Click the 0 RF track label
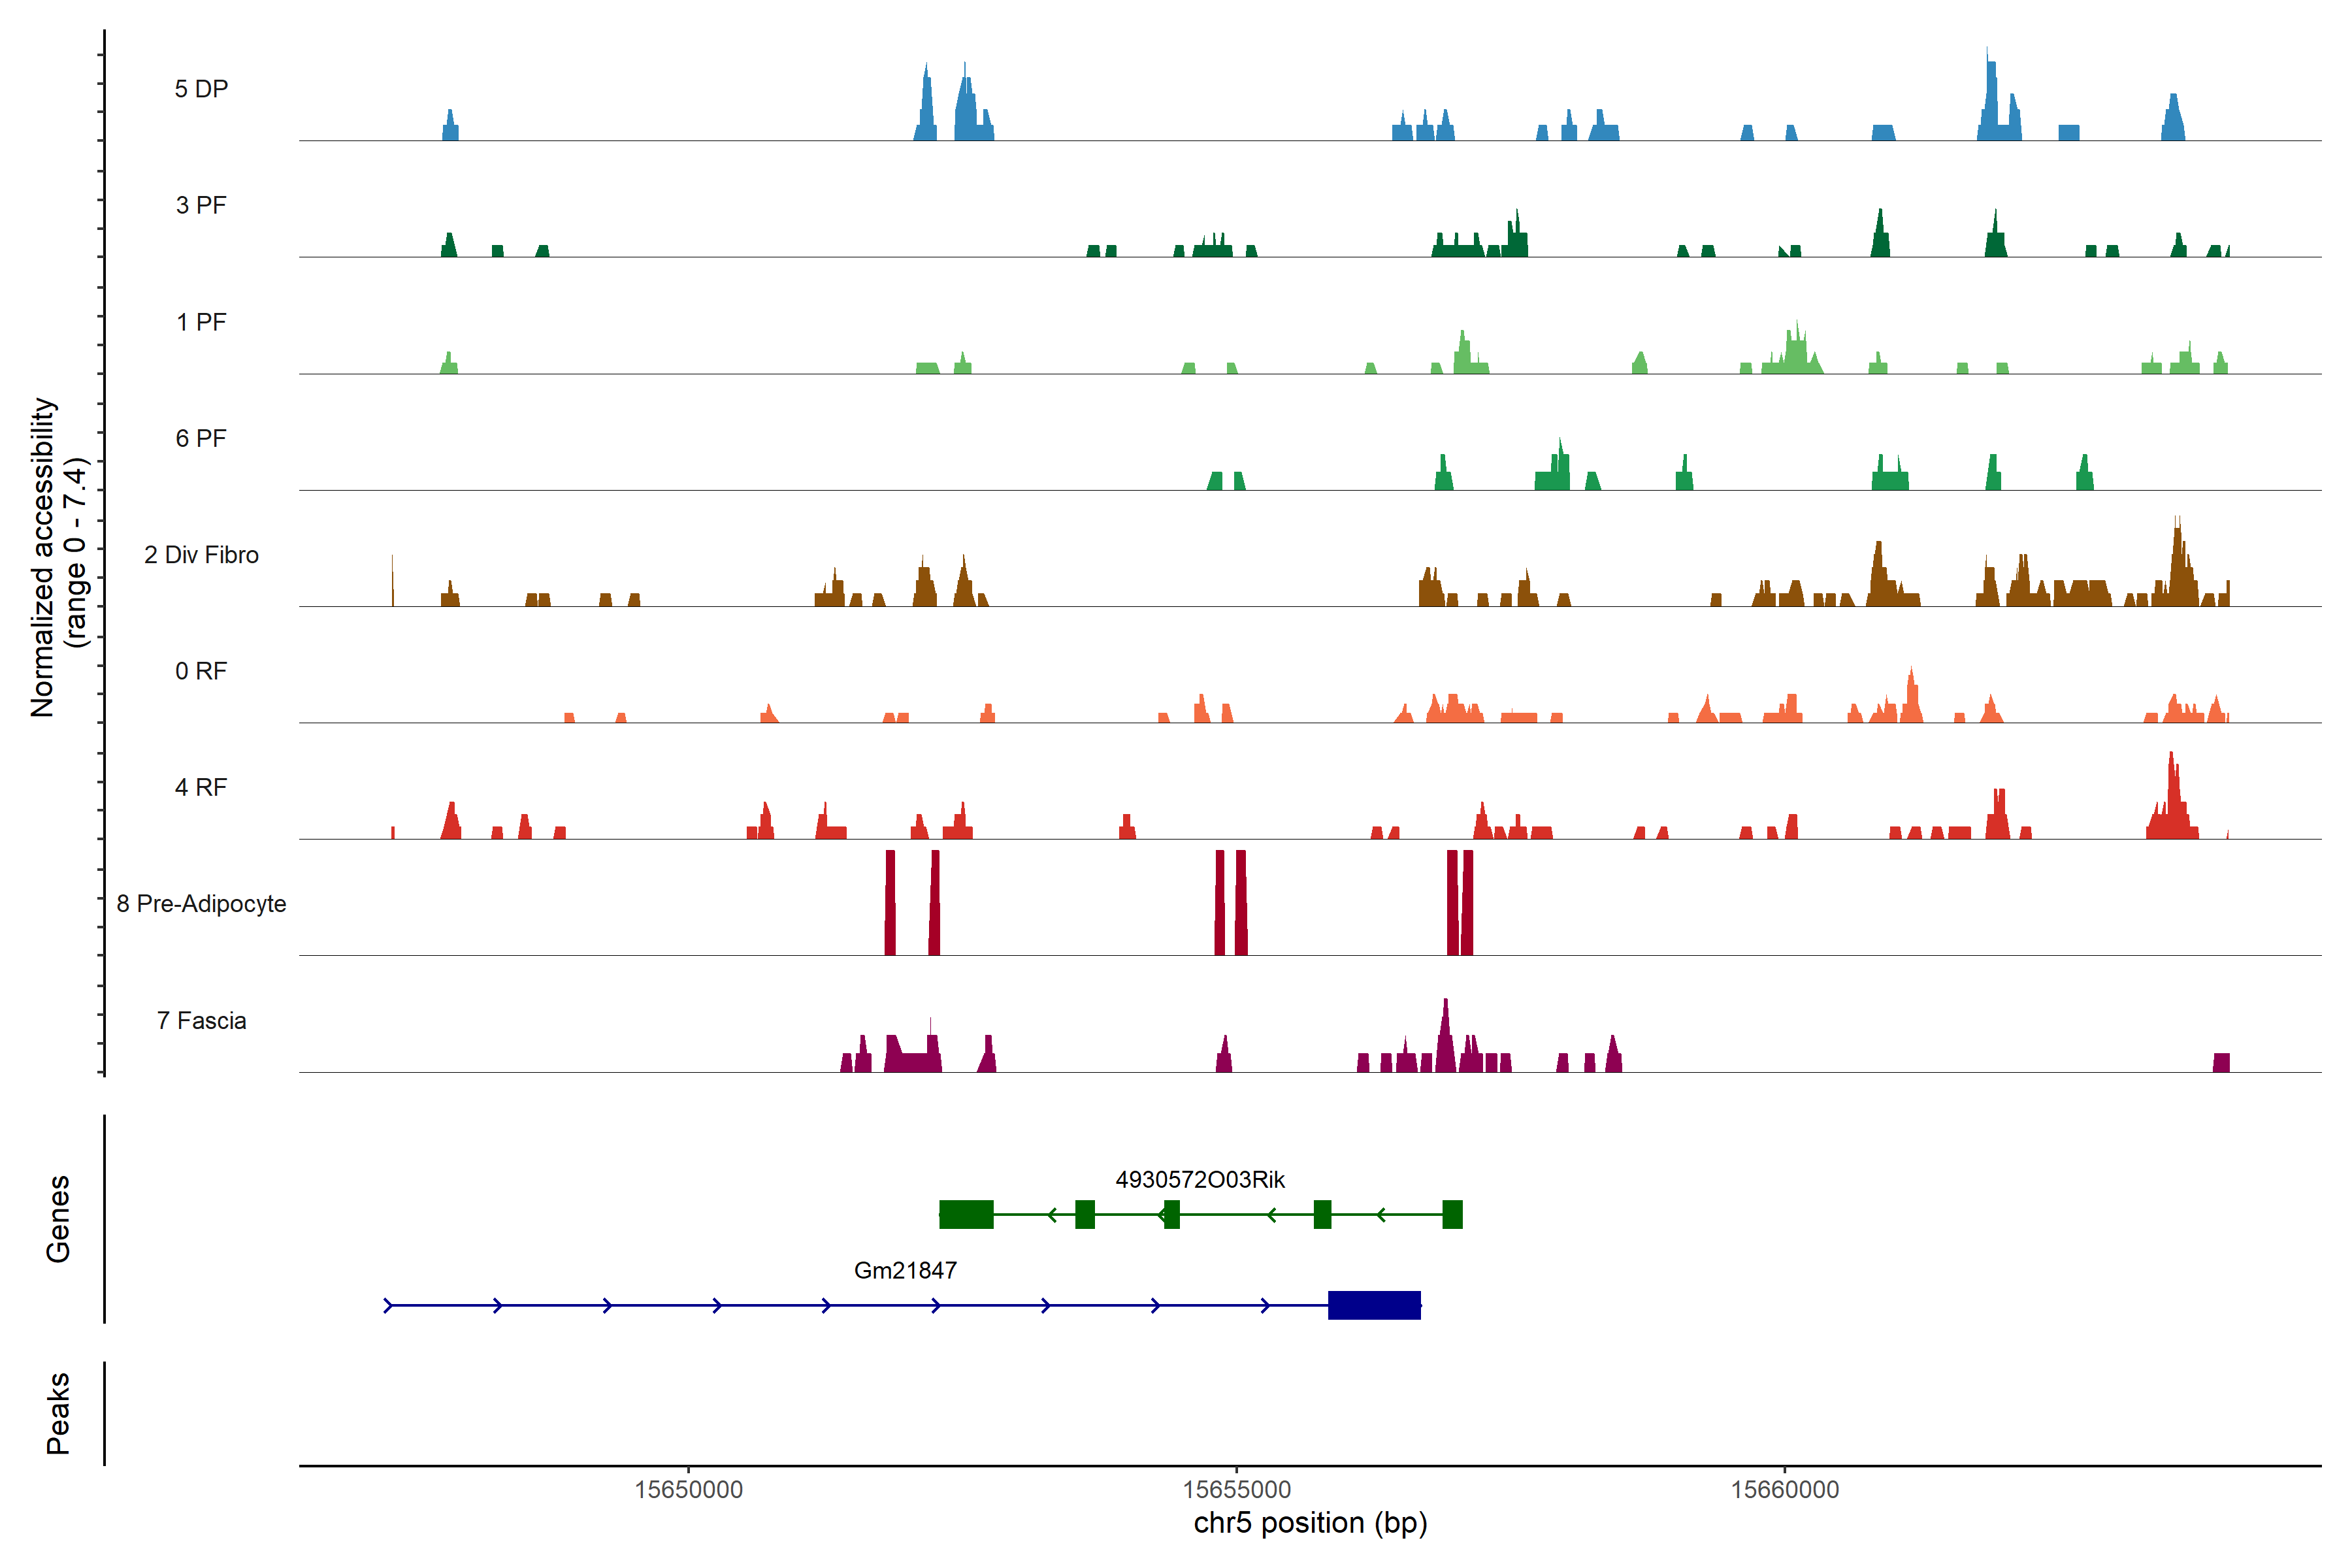 (201, 671)
